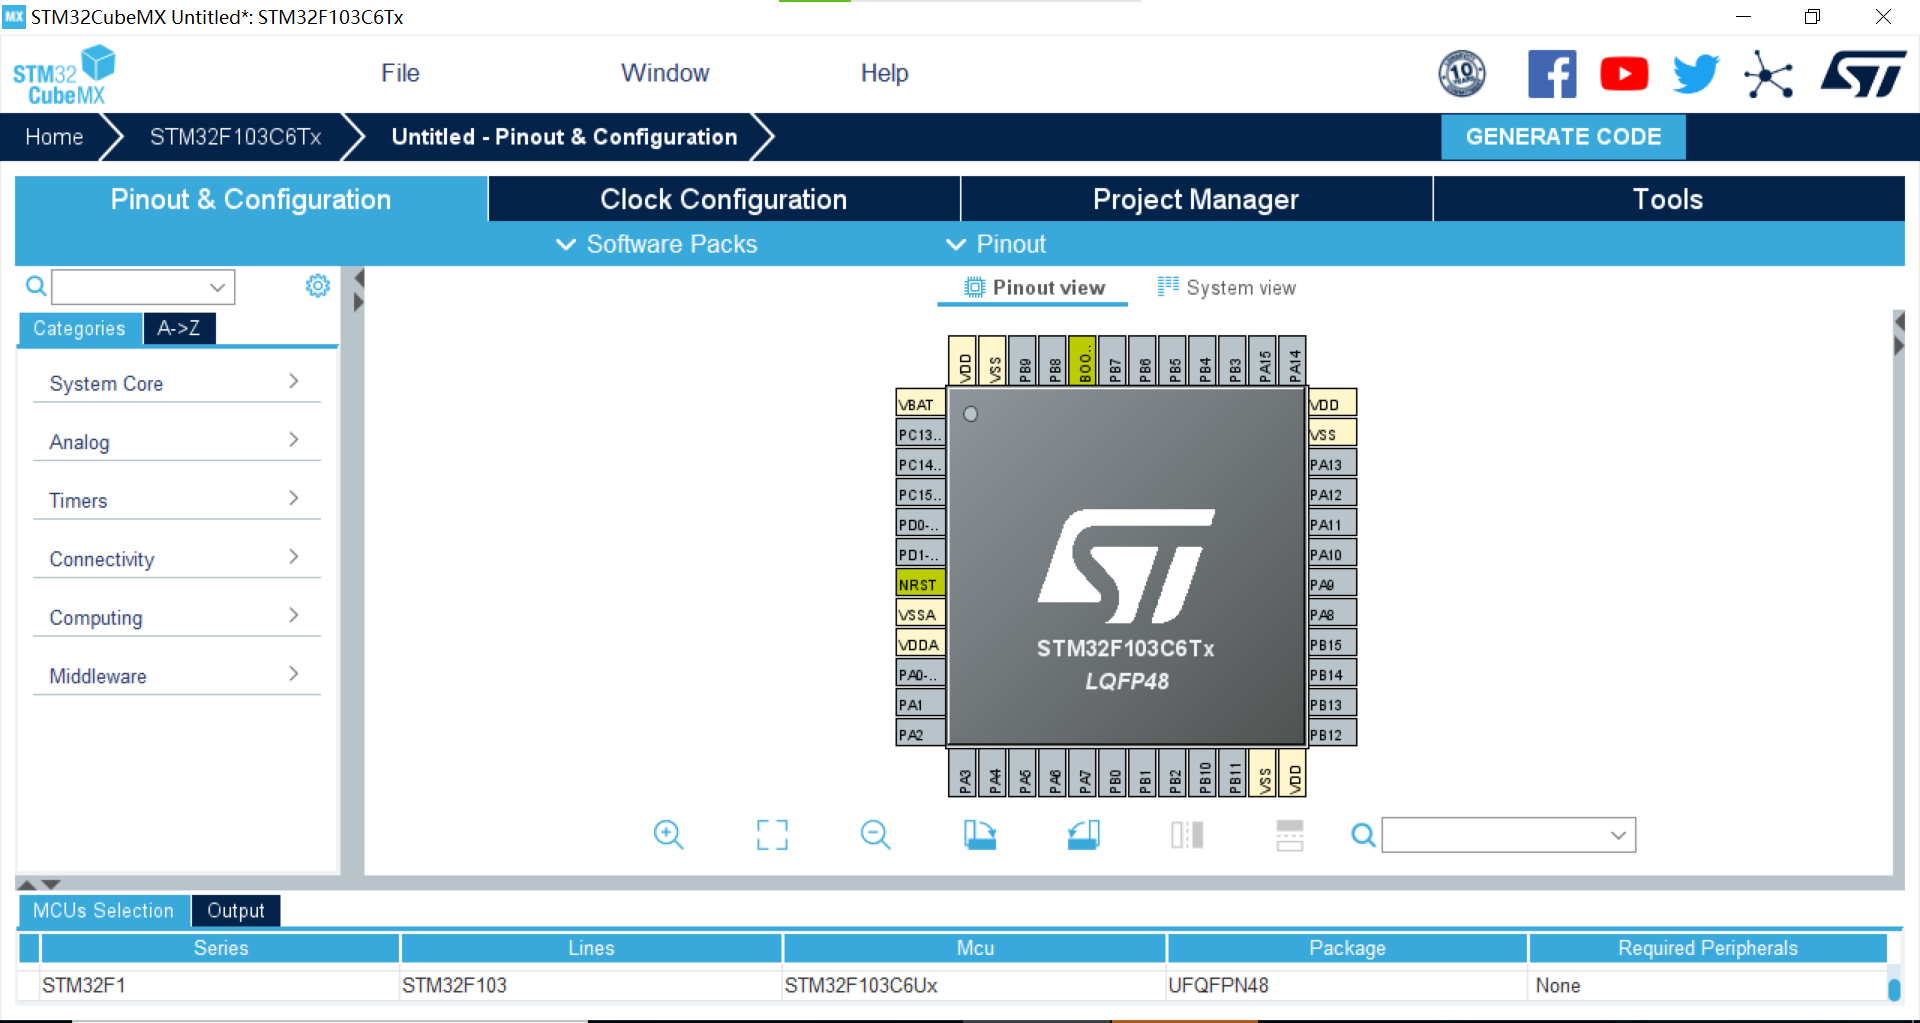
Task: Click the ST logo in header
Action: pyautogui.click(x=1863, y=74)
